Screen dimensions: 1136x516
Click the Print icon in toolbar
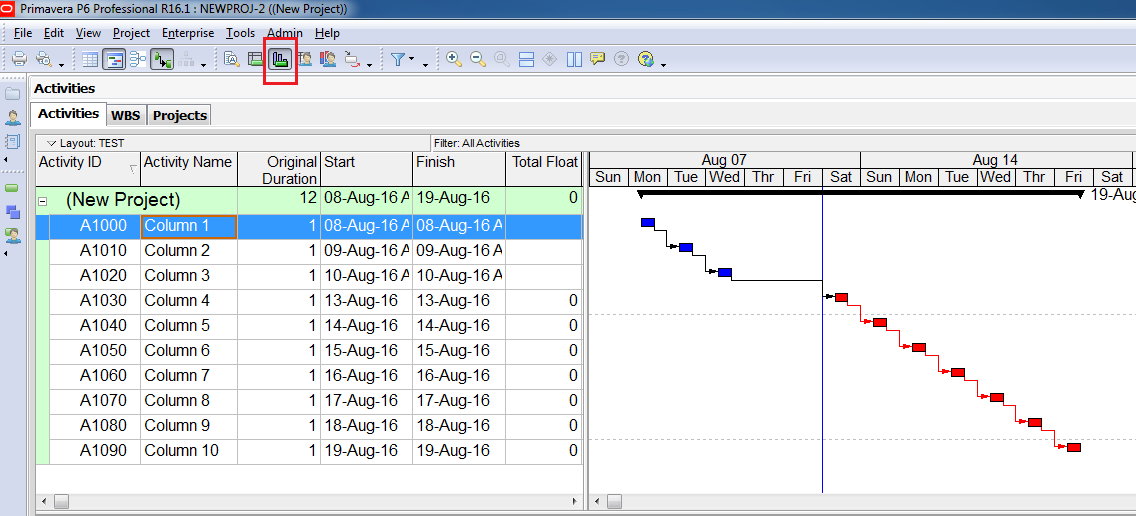pos(19,60)
